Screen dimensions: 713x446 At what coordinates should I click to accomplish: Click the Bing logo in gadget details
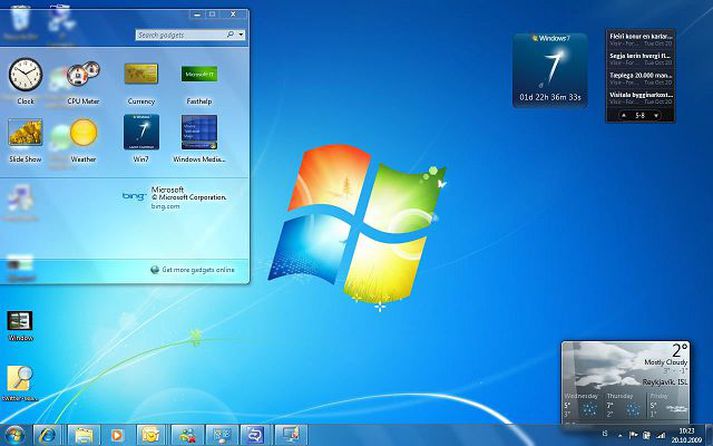coord(134,196)
